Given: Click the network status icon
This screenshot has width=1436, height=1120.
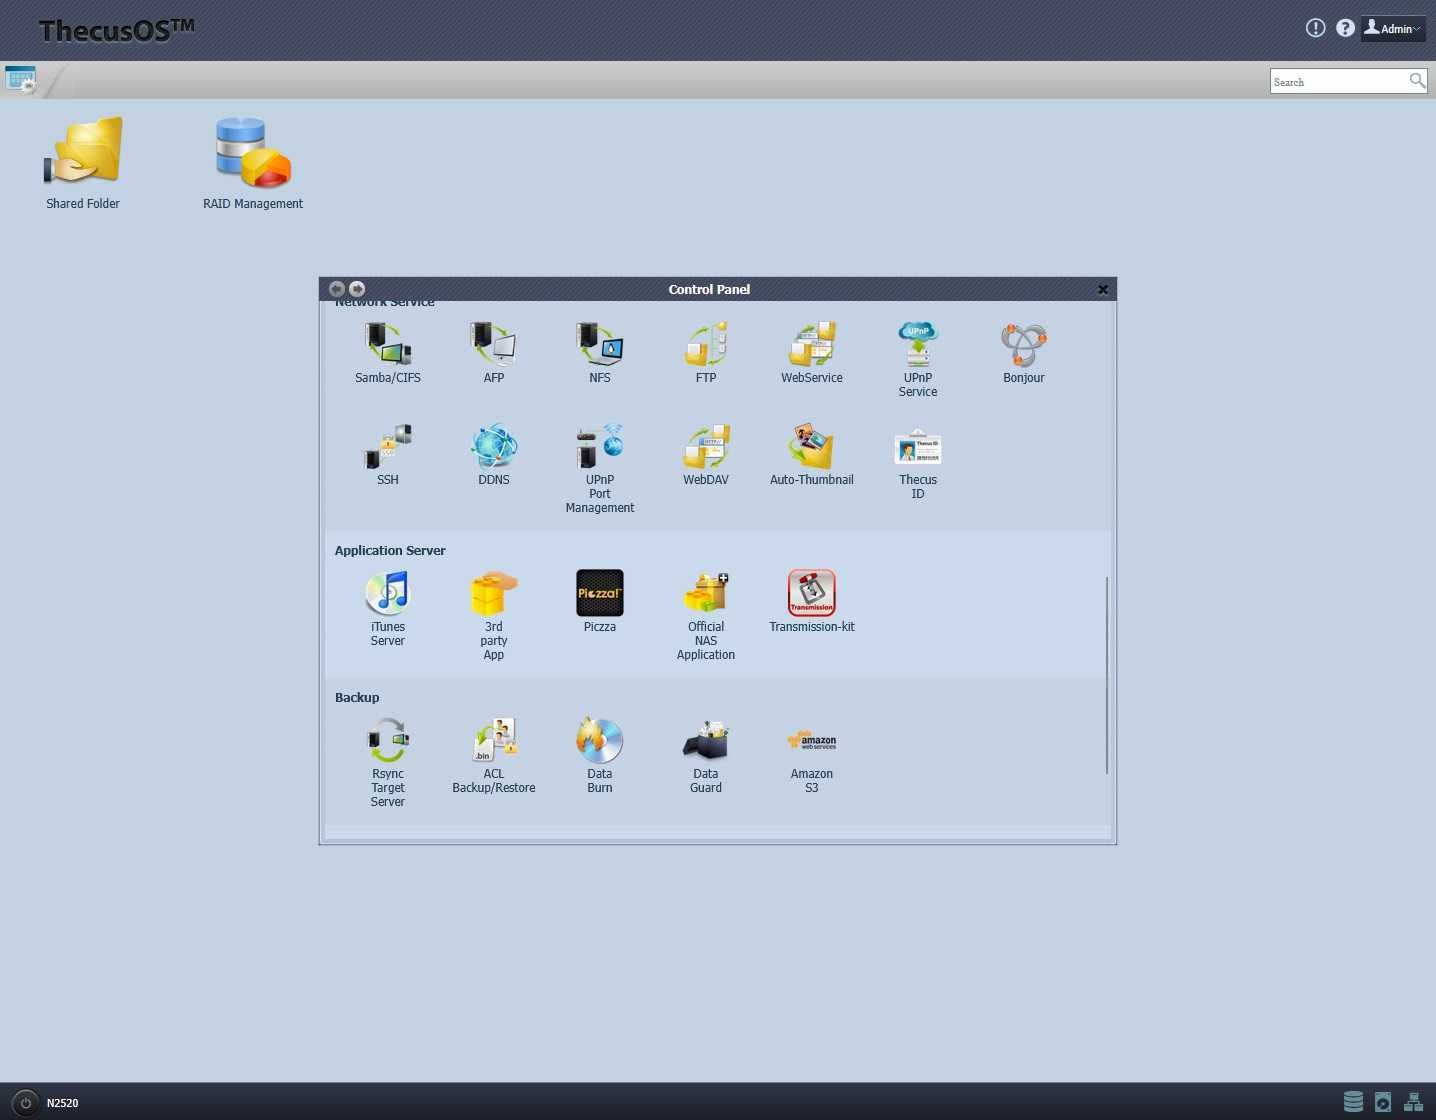Looking at the screenshot, I should (1413, 1102).
